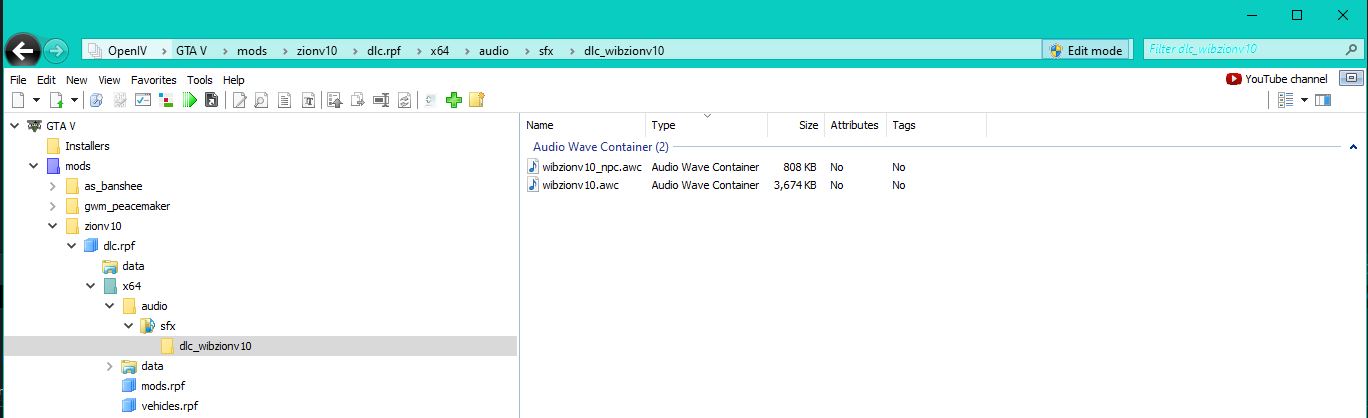Open the YouTube channel link
The image size is (1368, 418).
point(1277,79)
